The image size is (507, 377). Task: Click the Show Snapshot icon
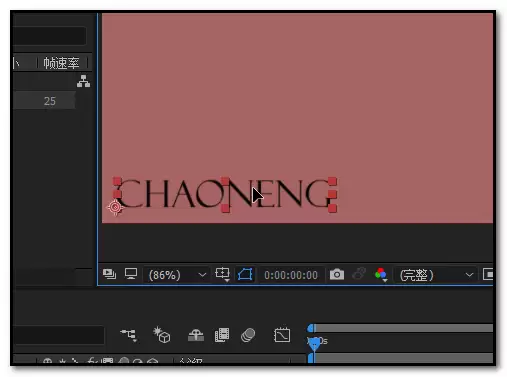click(x=359, y=274)
